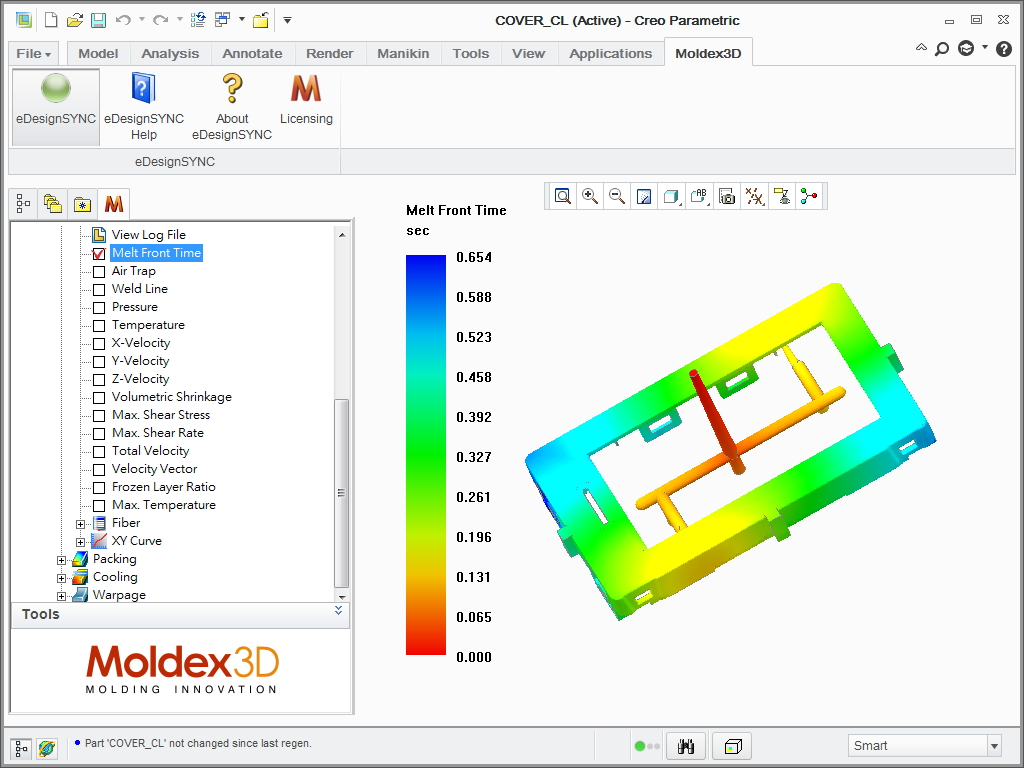This screenshot has height=768, width=1024.
Task: Select the Applications ribbon tab
Action: [611, 54]
